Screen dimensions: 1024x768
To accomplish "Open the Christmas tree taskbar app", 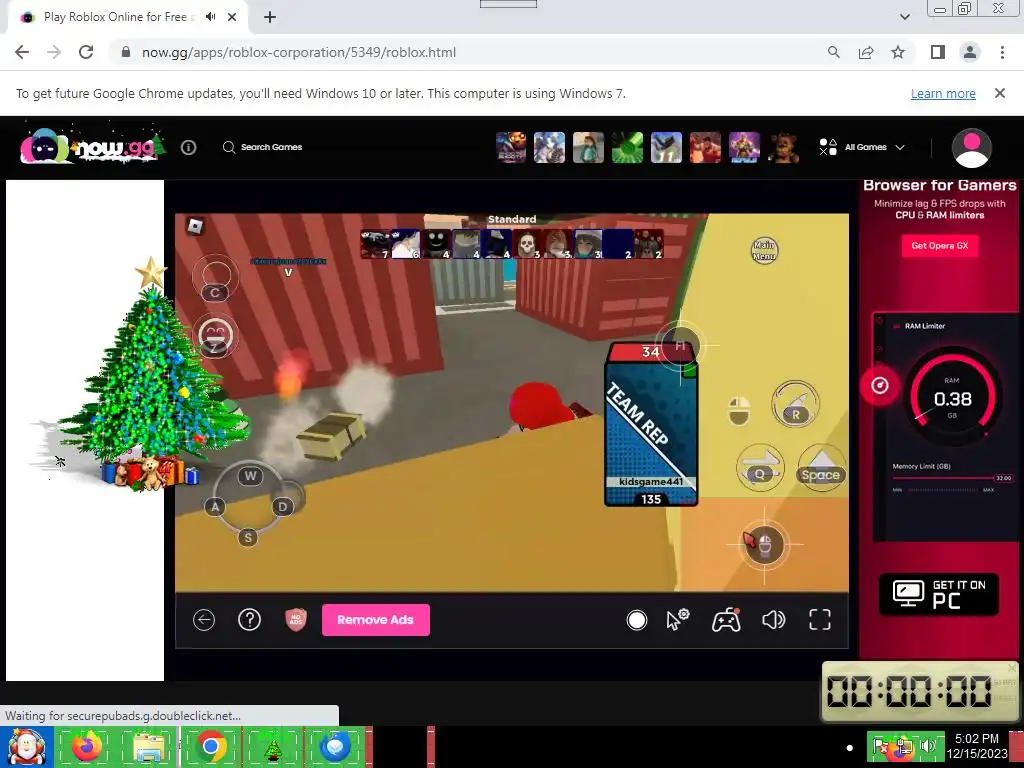I will coord(272,746).
